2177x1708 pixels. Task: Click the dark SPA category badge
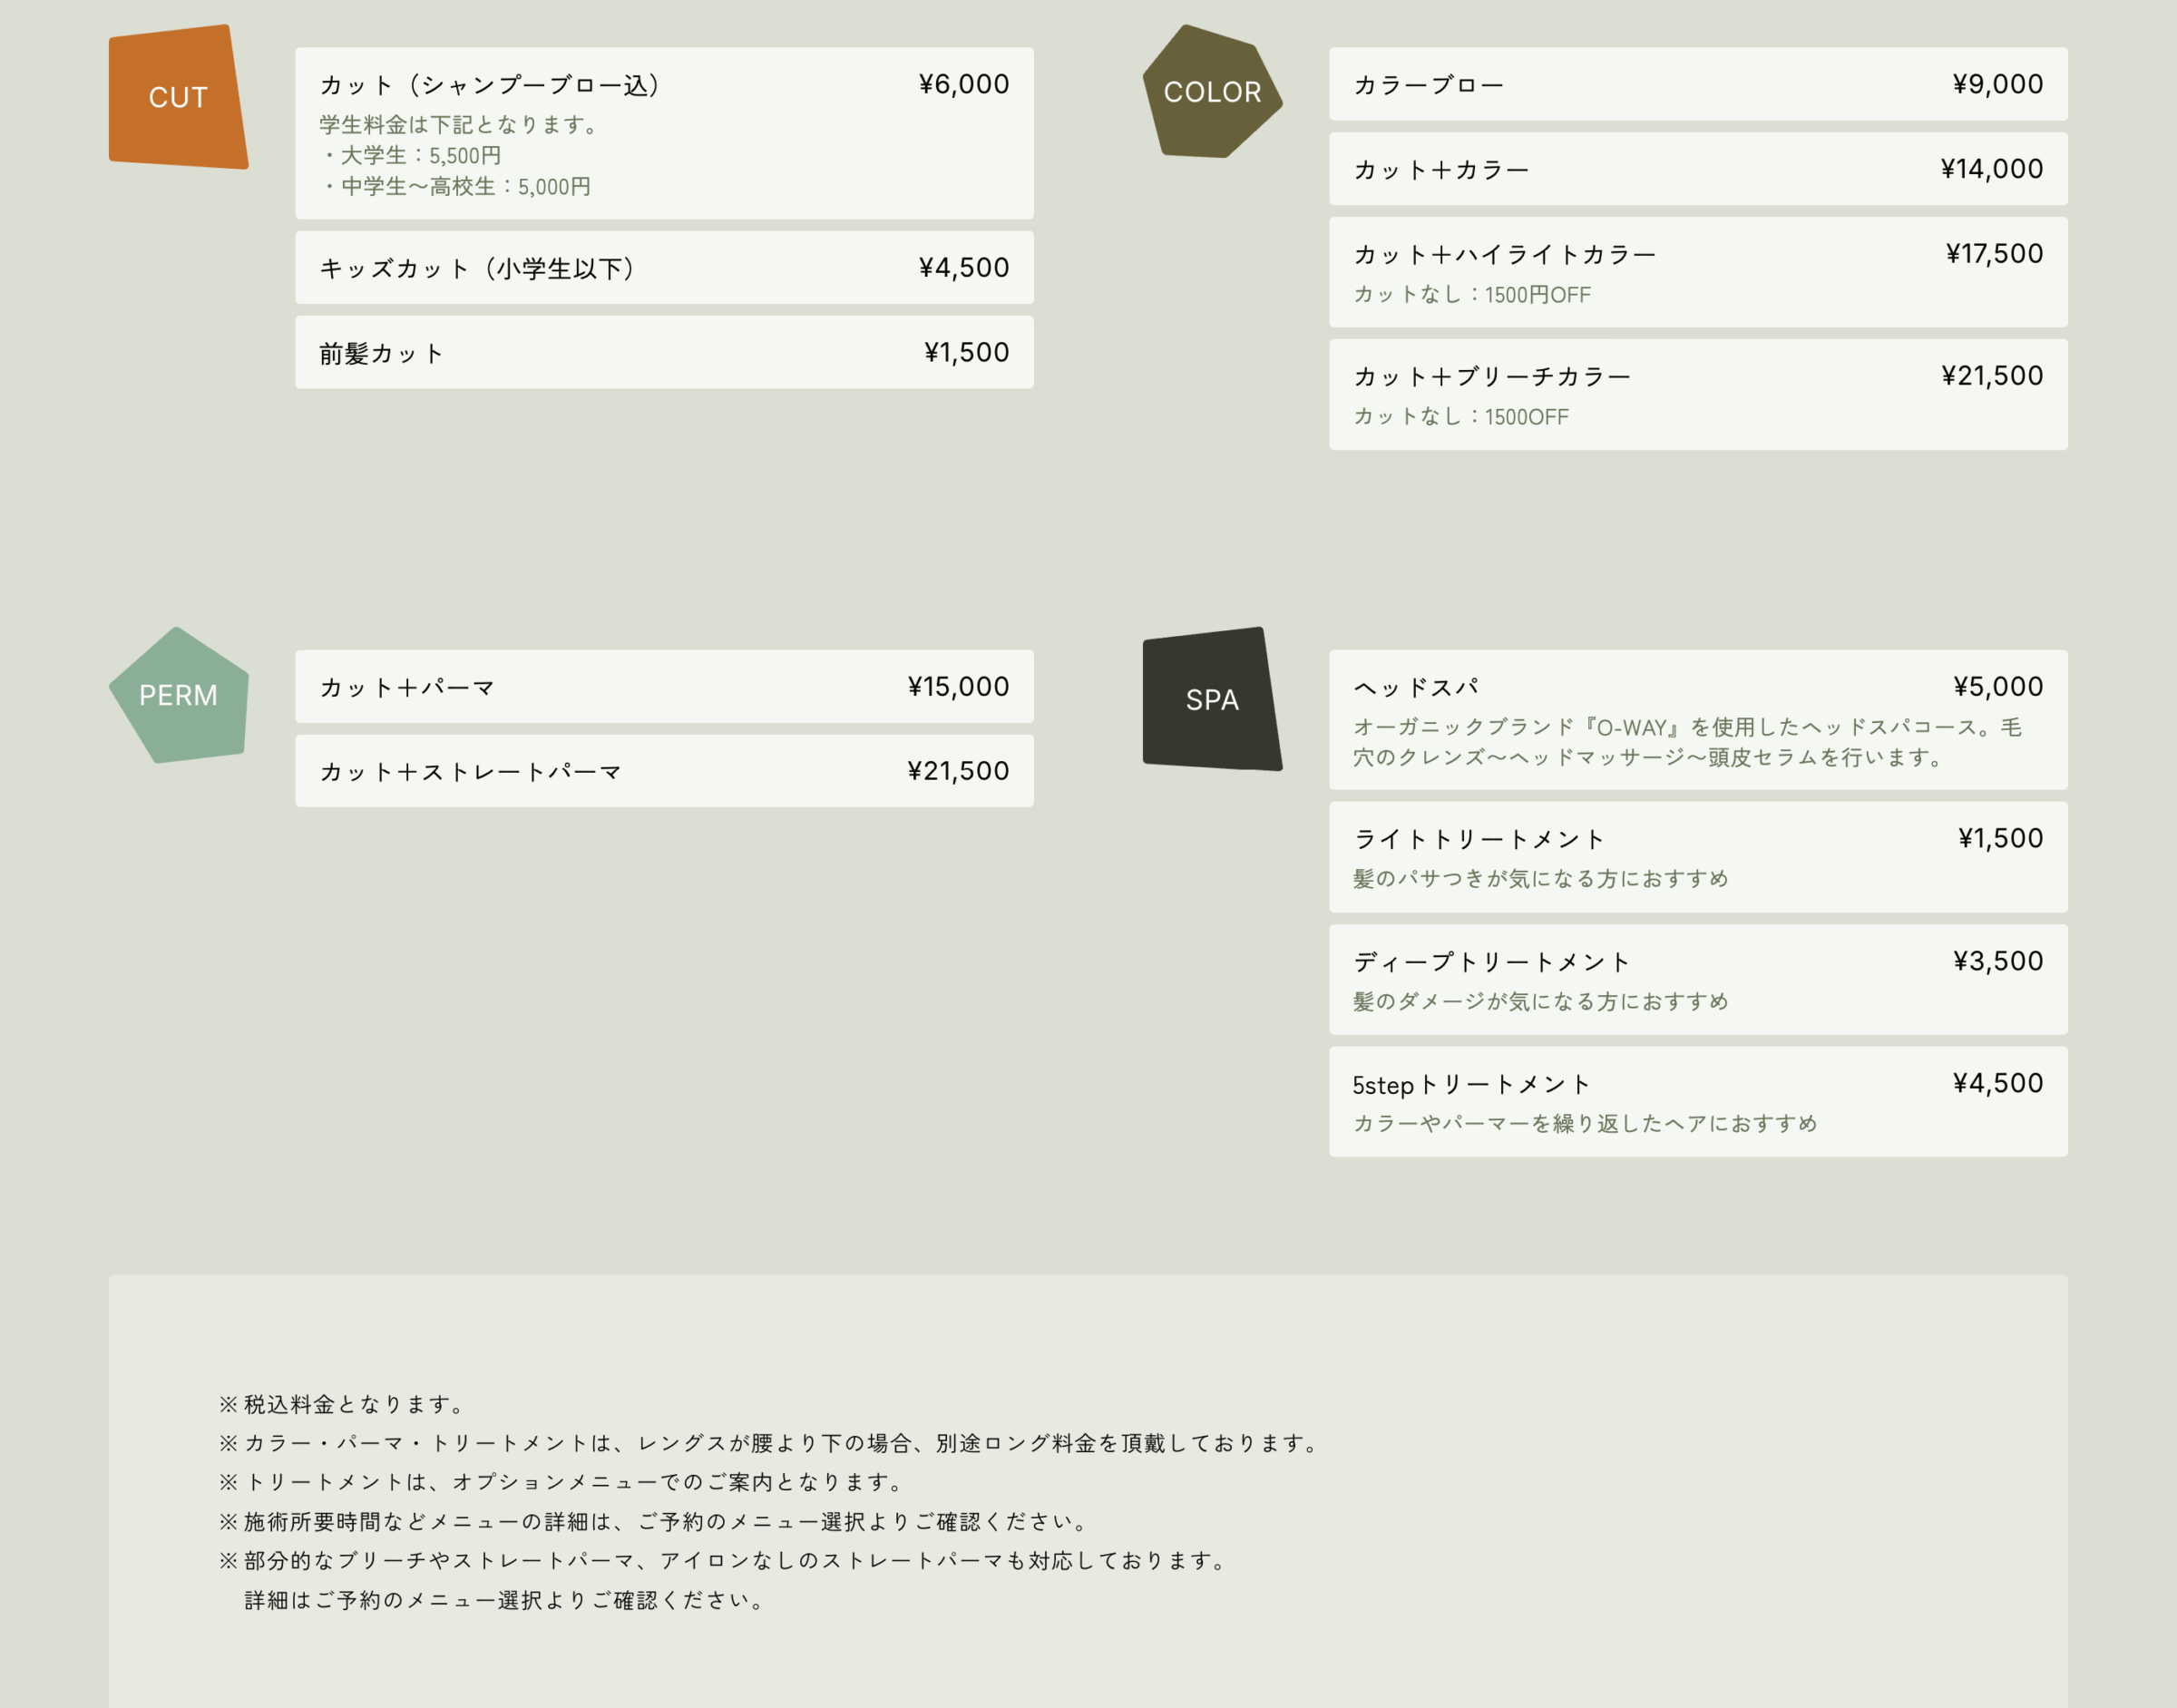[1212, 699]
